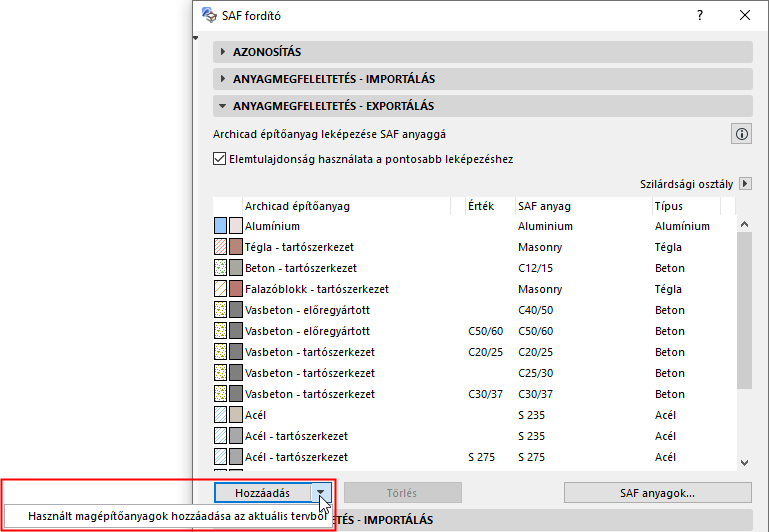
Task: Click the material list scroll down arrow
Action: coord(744,462)
